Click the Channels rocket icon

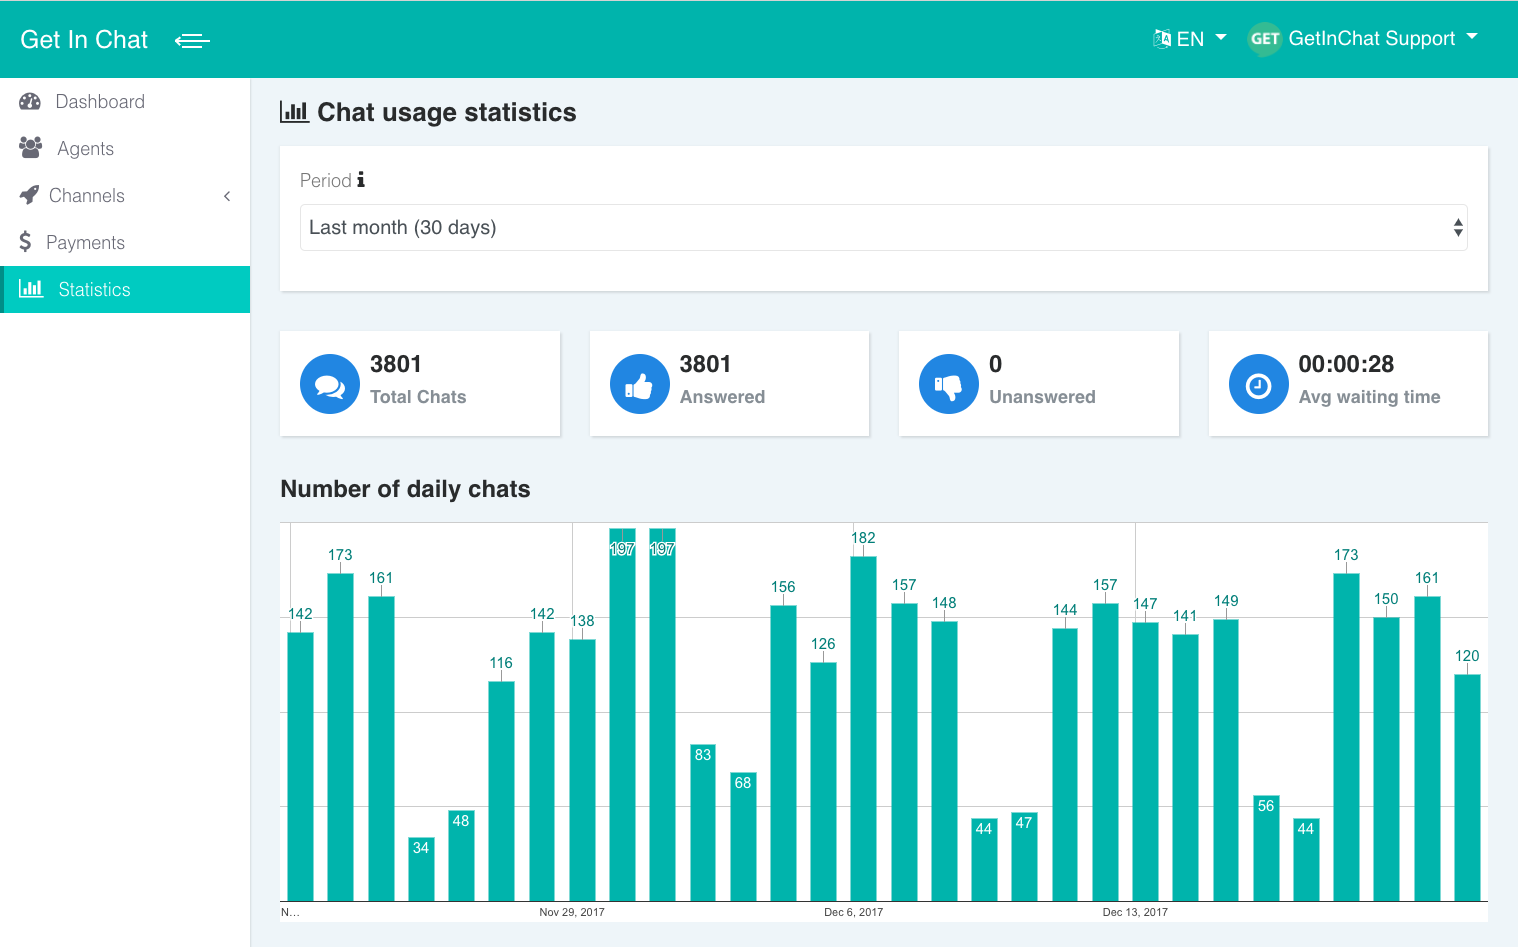(29, 195)
